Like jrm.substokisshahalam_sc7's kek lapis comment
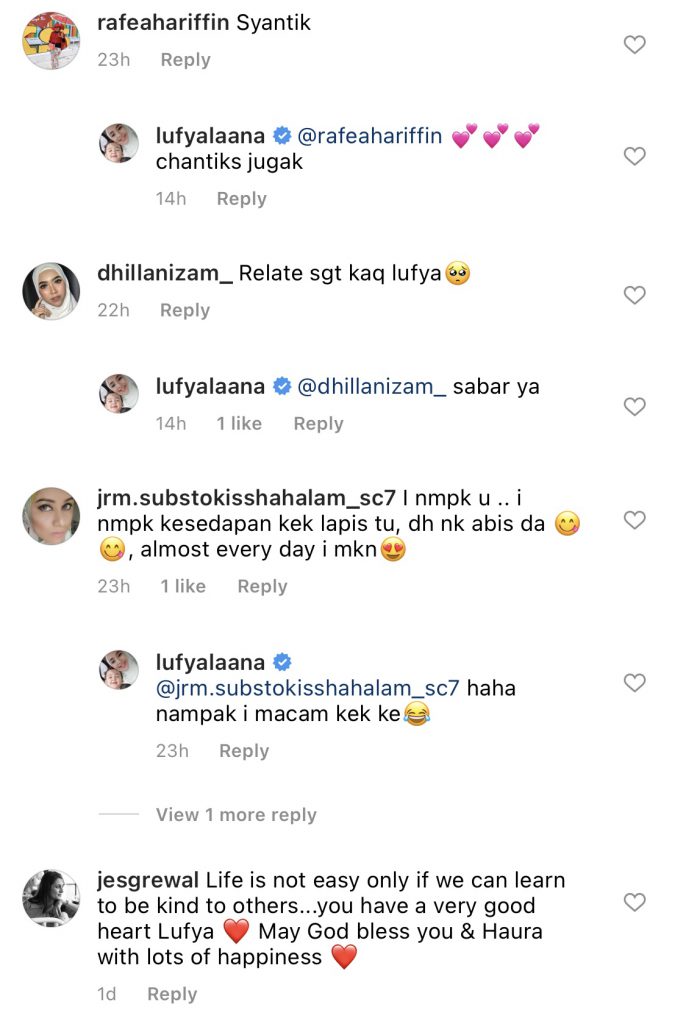Image resolution: width=686 pixels, height=1024 pixels. (x=634, y=520)
